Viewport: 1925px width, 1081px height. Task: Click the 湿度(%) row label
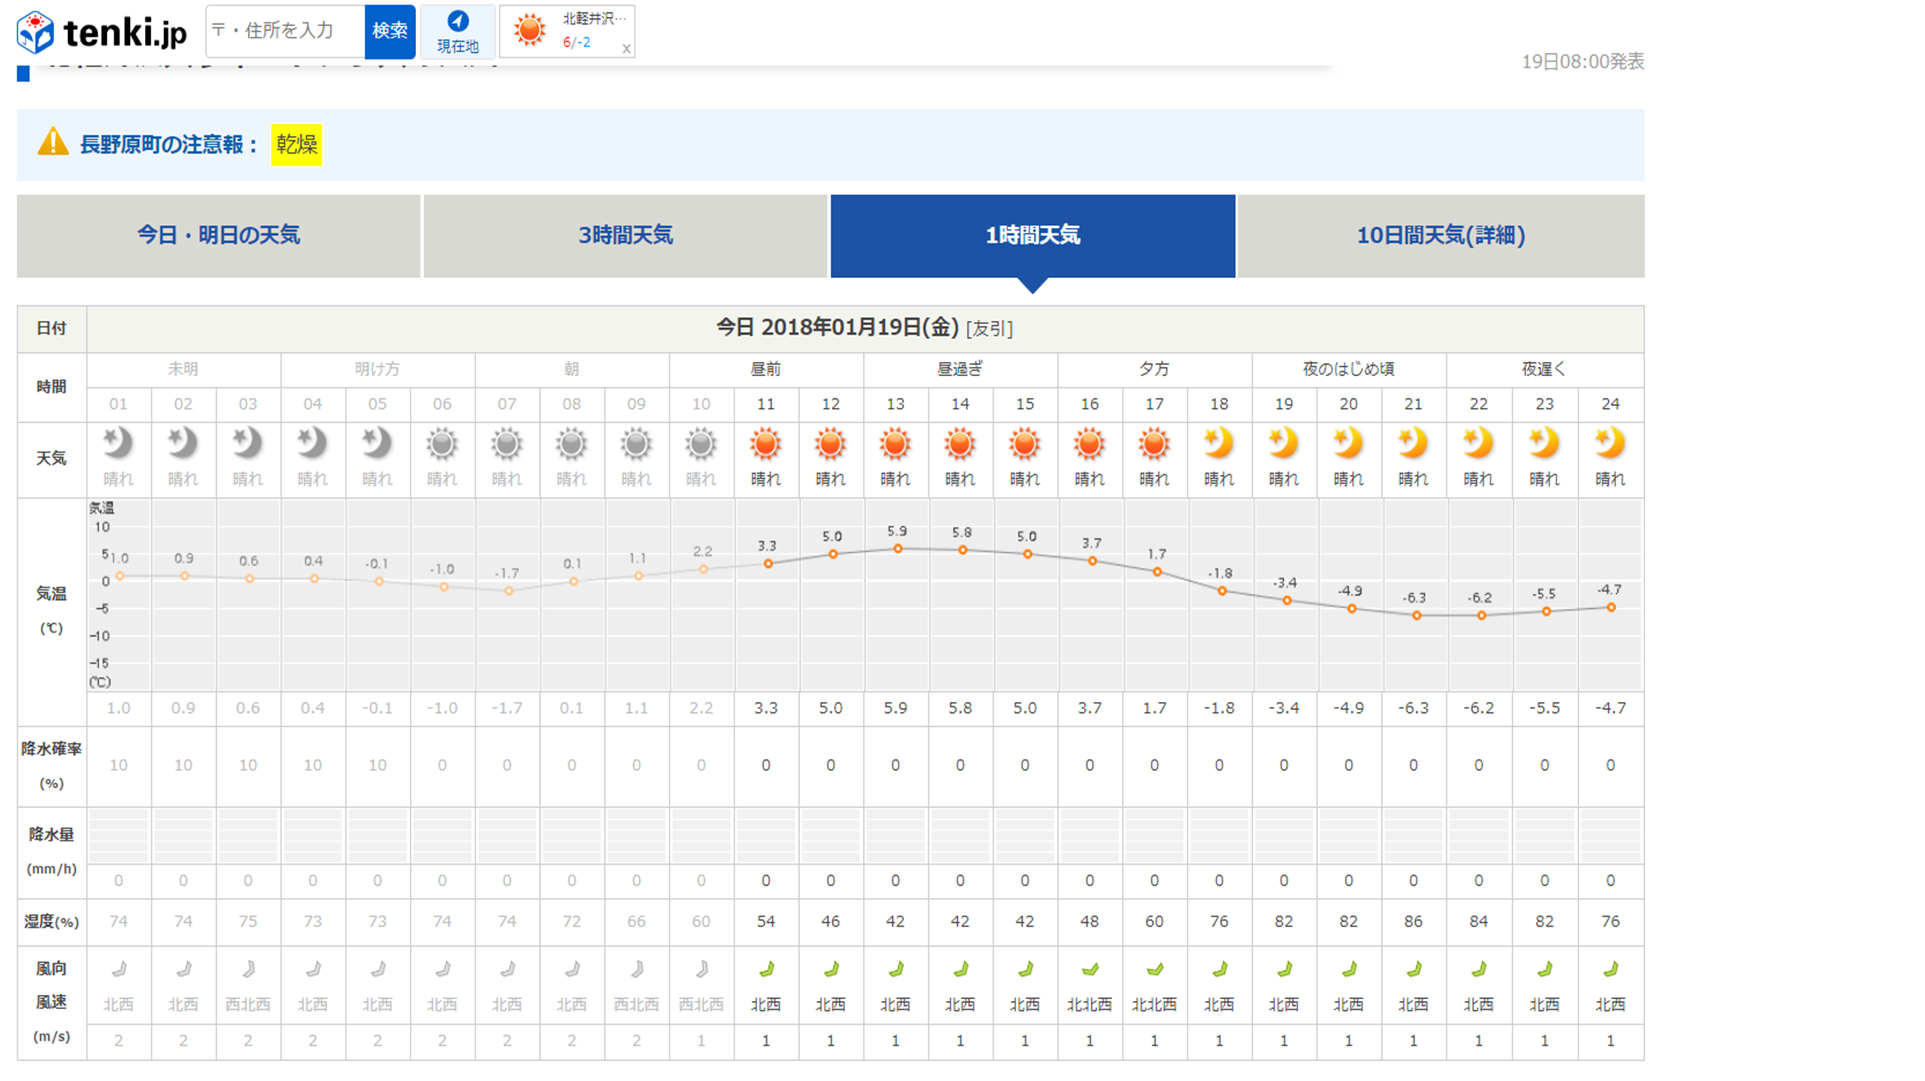[51, 921]
